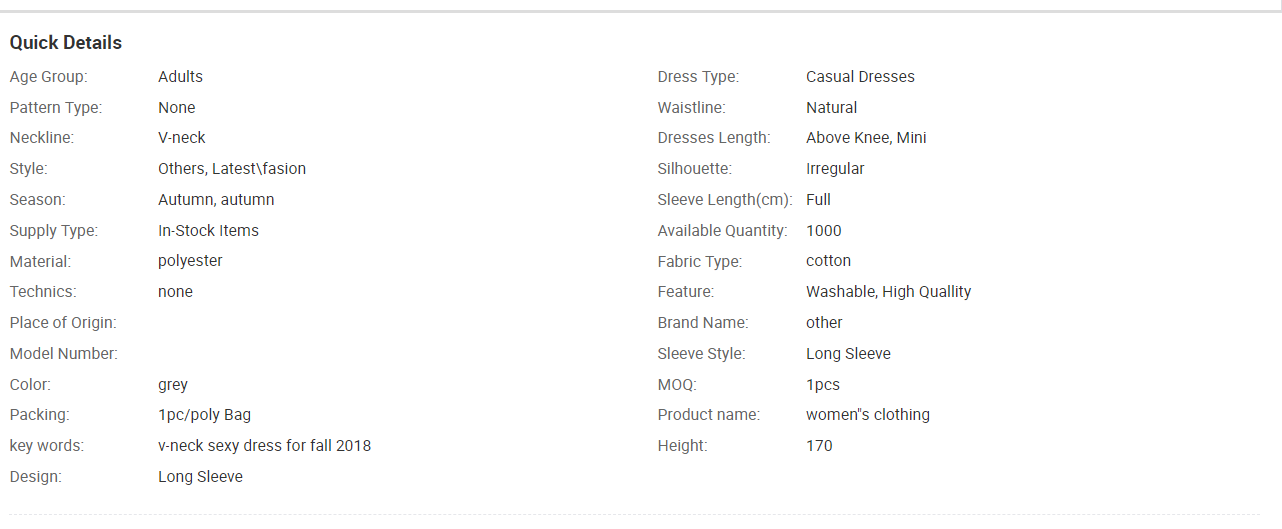Click the Season value Autumn, autumn

(216, 200)
